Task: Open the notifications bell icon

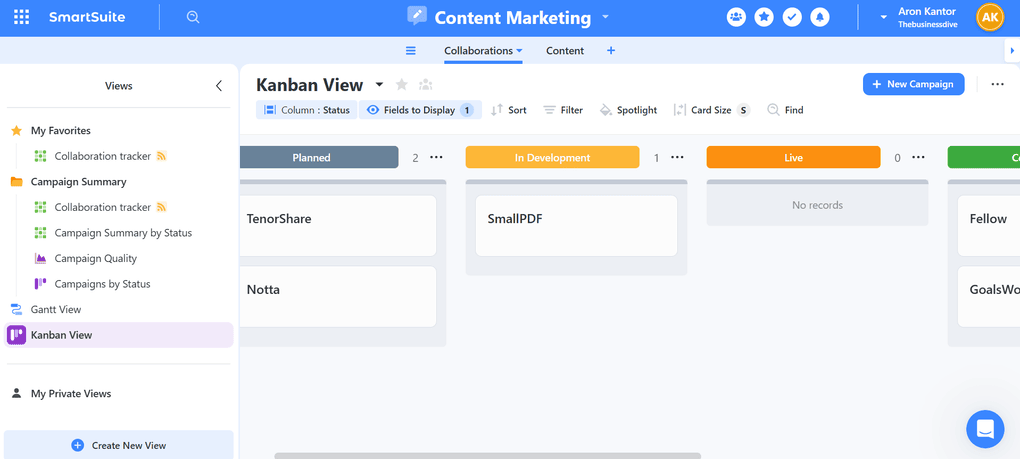Action: pyautogui.click(x=820, y=18)
